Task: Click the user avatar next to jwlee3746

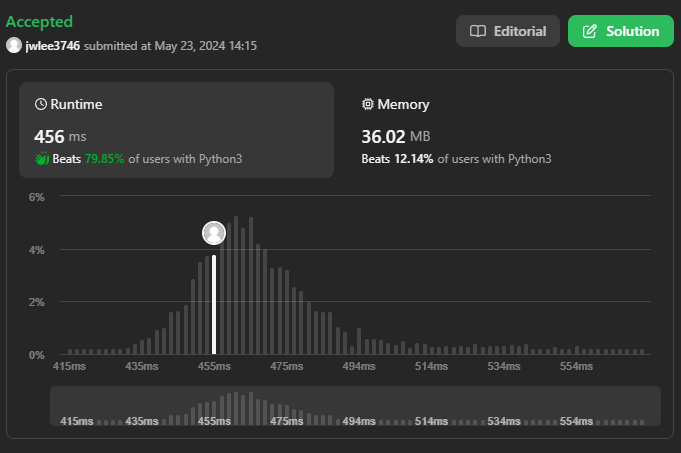Action: (14, 46)
